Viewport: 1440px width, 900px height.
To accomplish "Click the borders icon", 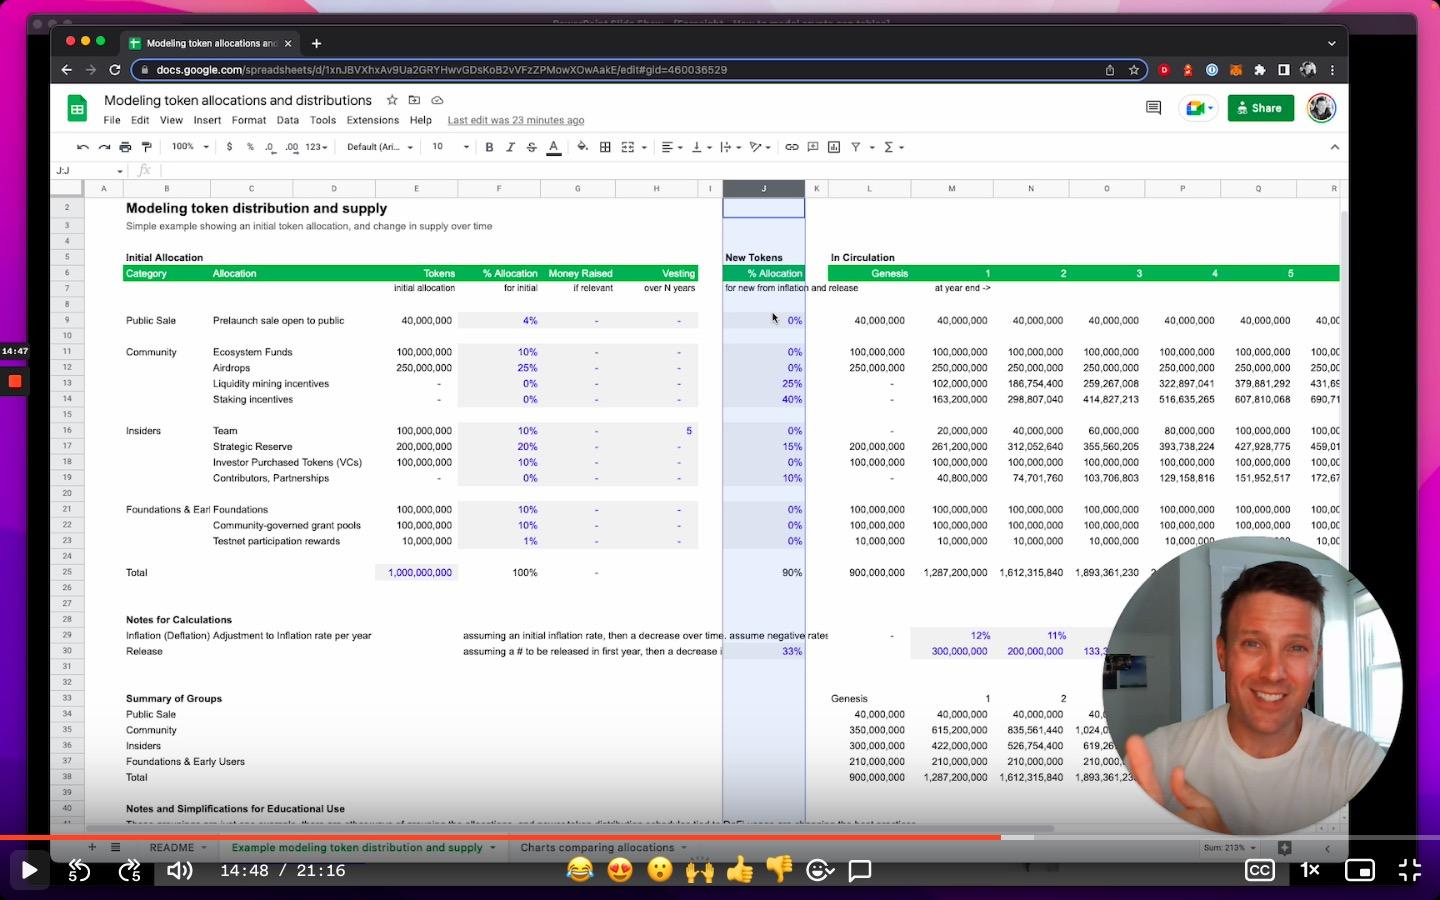I will point(605,147).
